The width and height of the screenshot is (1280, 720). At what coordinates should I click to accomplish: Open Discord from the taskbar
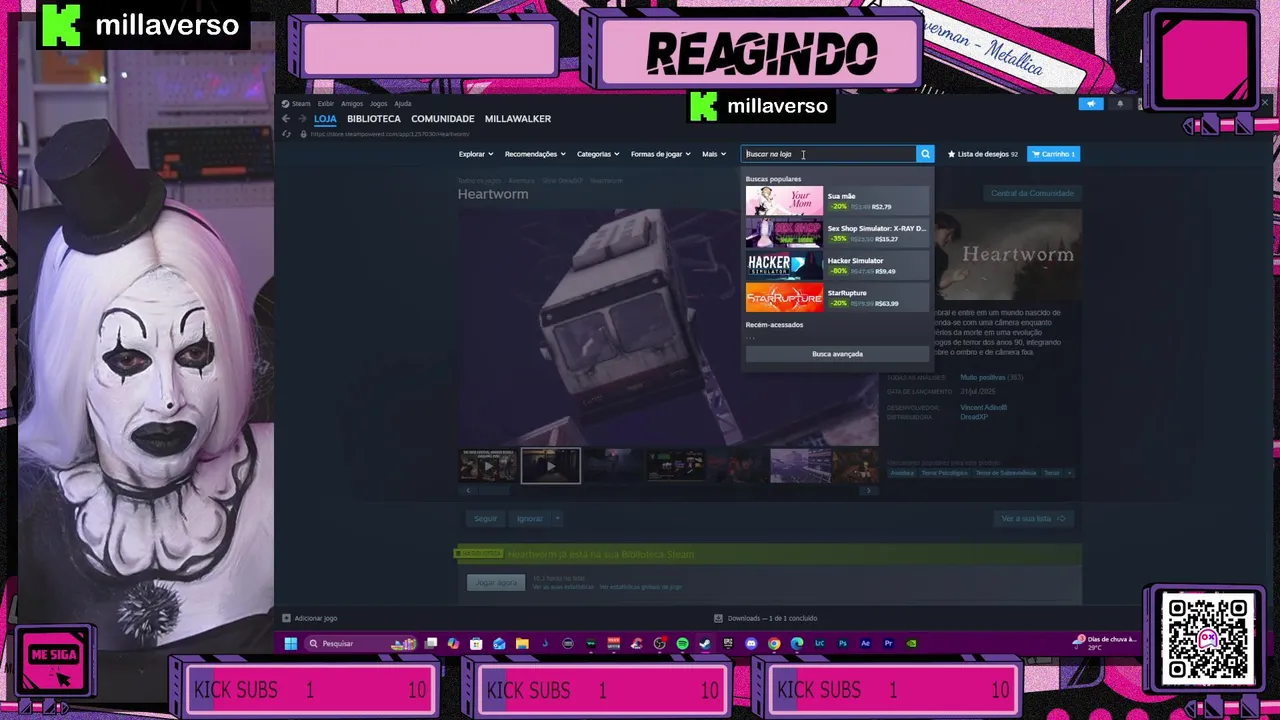point(751,643)
